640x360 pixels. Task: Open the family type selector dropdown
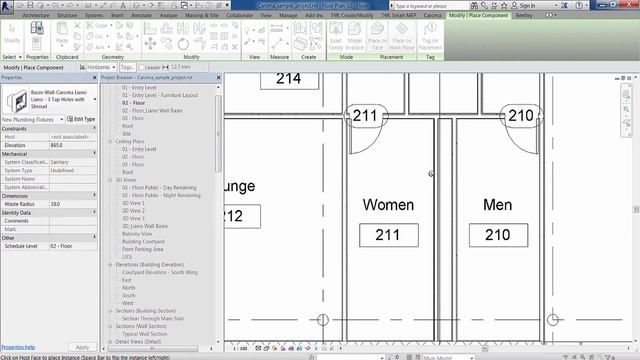pyautogui.click(x=95, y=99)
